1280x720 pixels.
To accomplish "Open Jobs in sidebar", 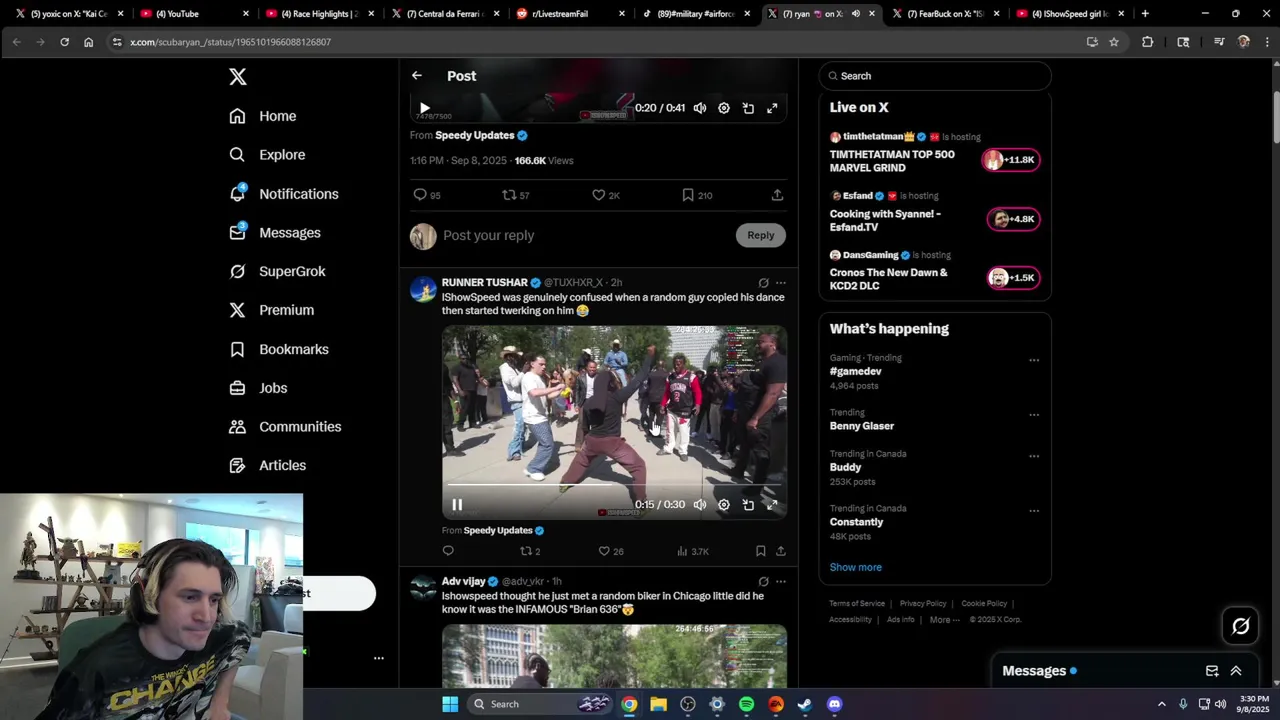I will click(x=258, y=388).
